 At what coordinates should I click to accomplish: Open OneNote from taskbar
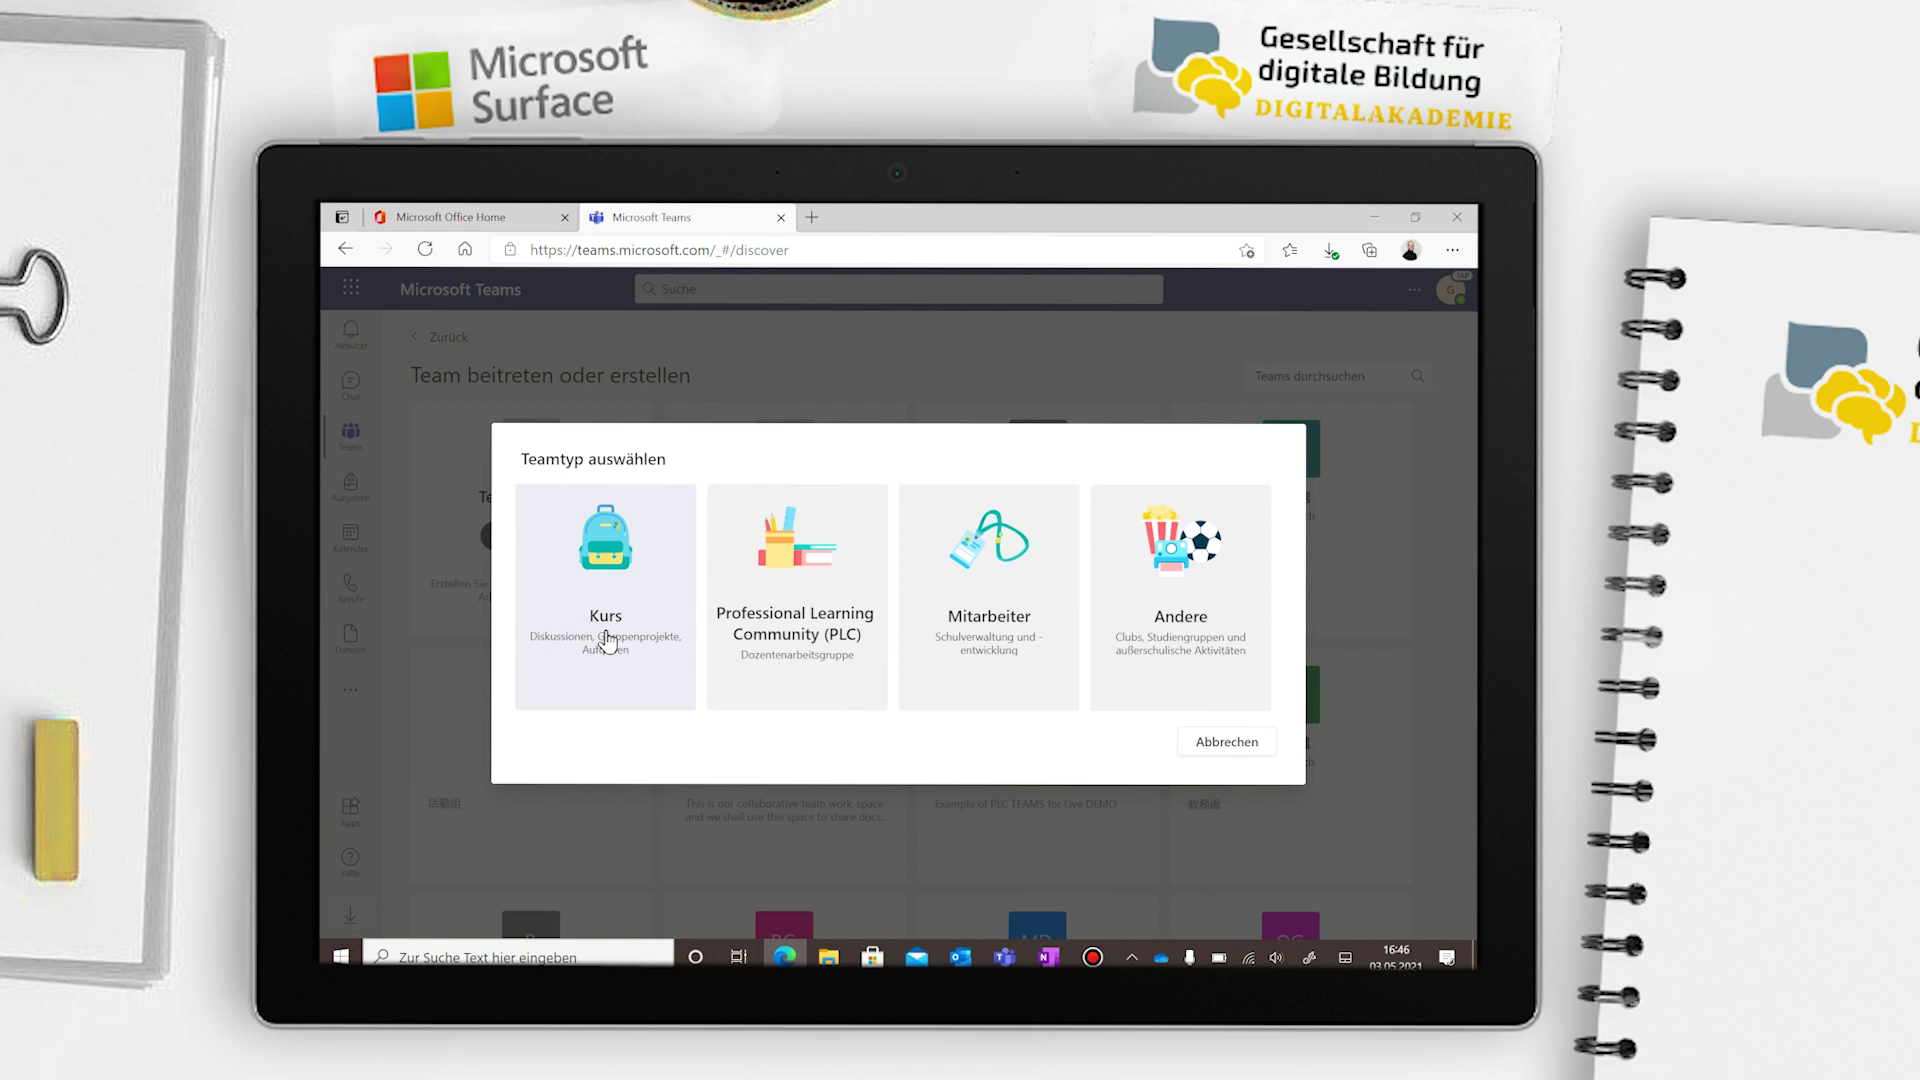(1048, 957)
